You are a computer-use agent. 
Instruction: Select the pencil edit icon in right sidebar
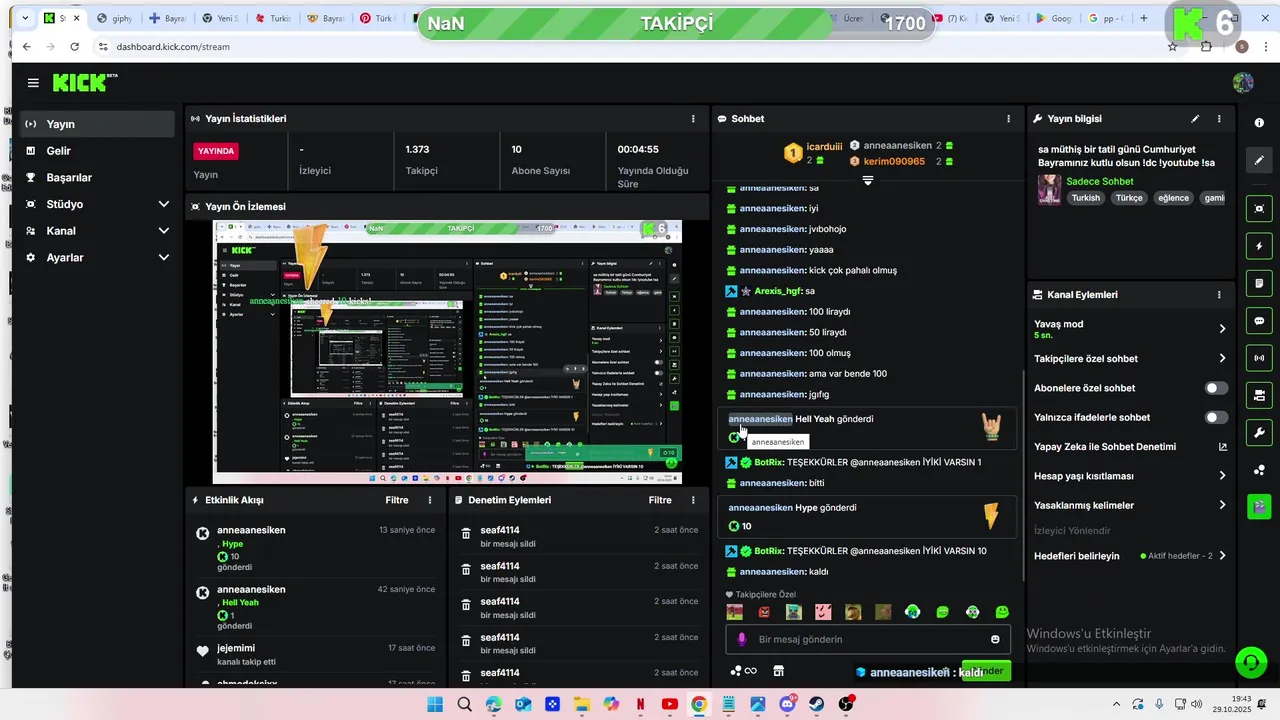coord(1259,159)
